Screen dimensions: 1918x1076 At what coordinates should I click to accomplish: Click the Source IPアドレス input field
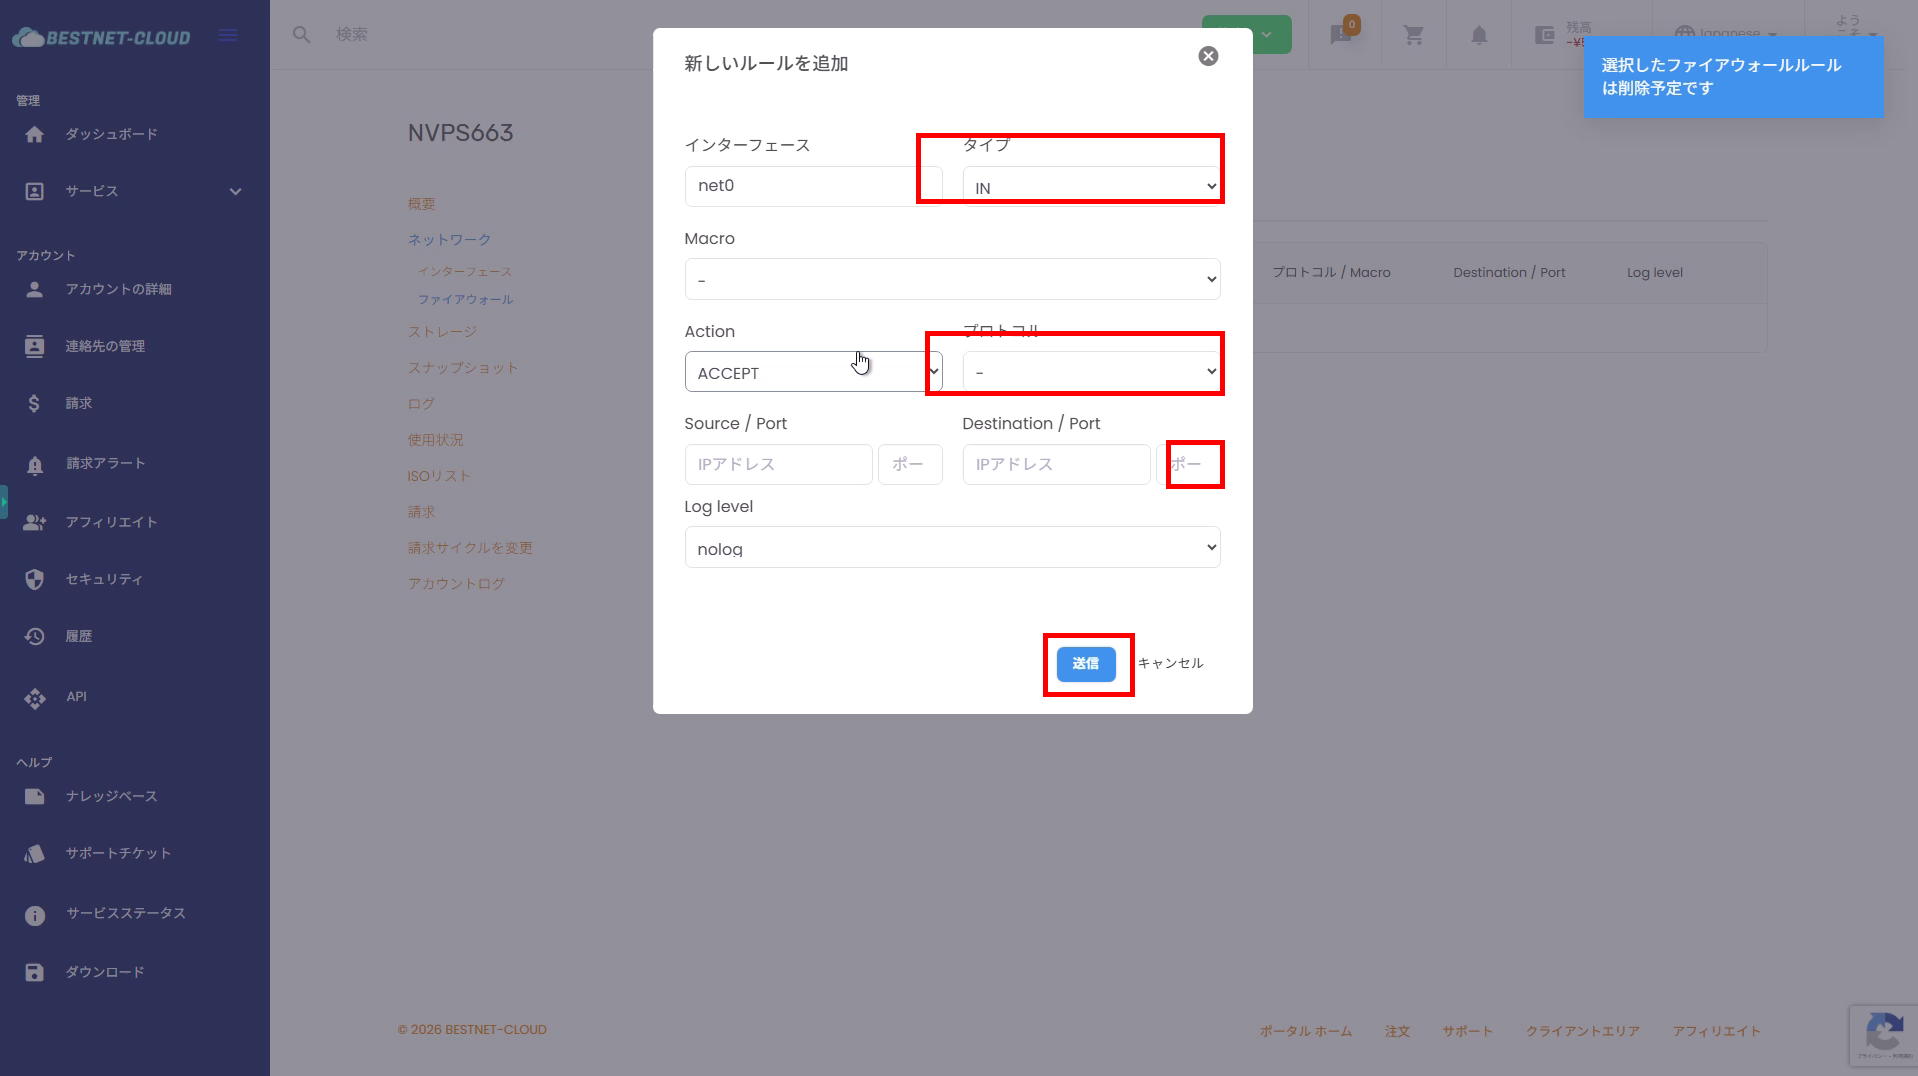click(x=778, y=465)
